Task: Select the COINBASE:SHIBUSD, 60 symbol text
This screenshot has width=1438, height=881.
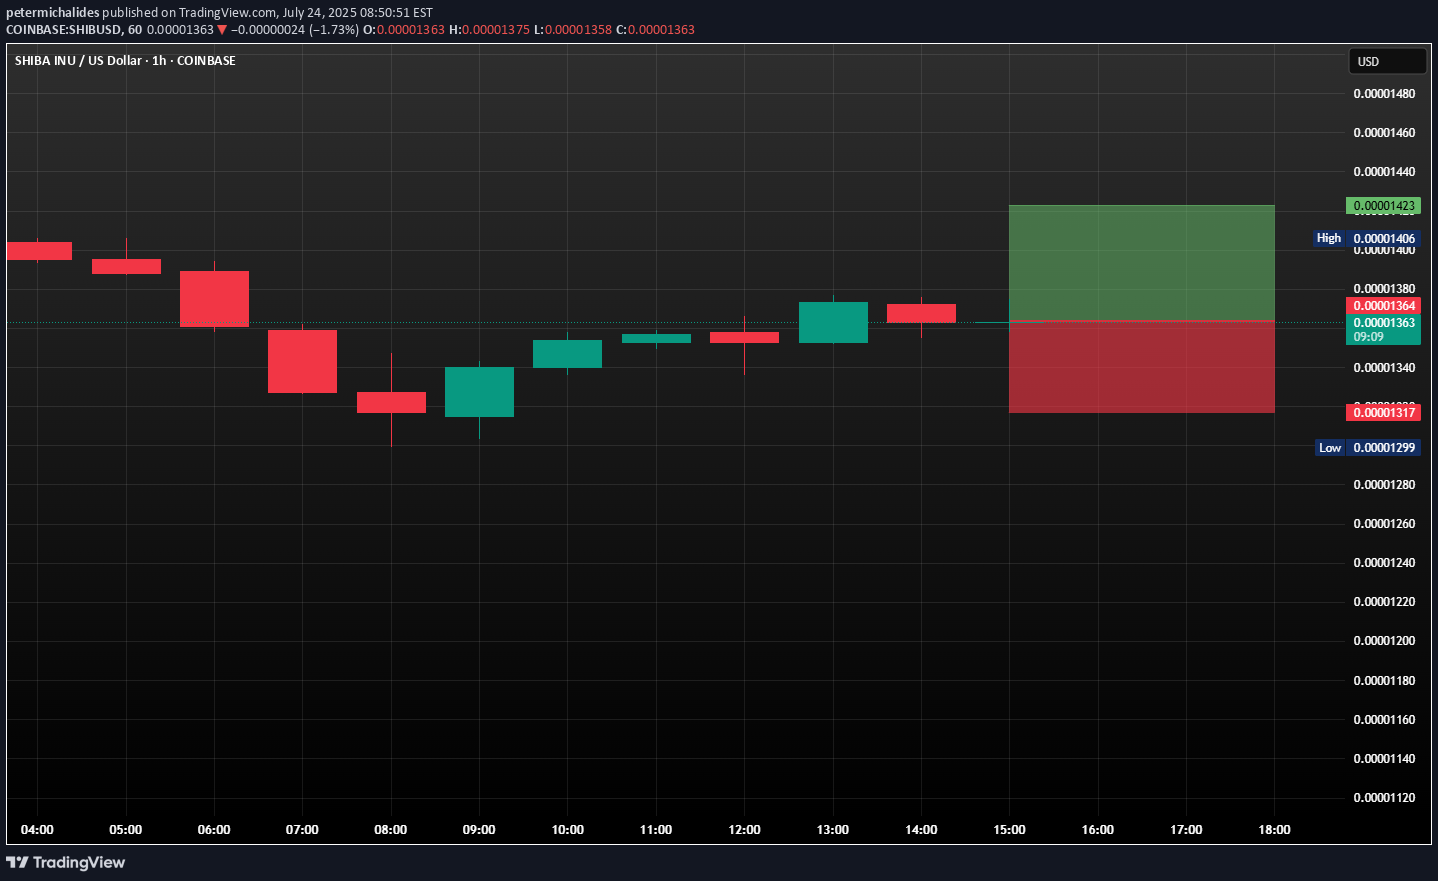Action: tap(74, 30)
